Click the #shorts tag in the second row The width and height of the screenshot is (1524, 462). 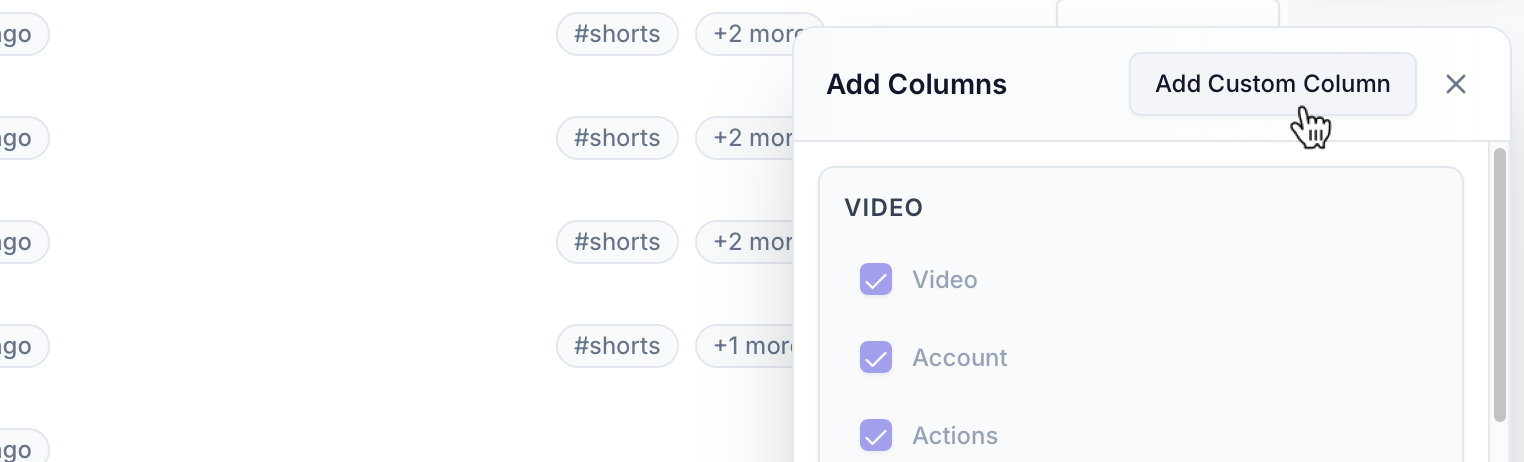[x=617, y=138]
